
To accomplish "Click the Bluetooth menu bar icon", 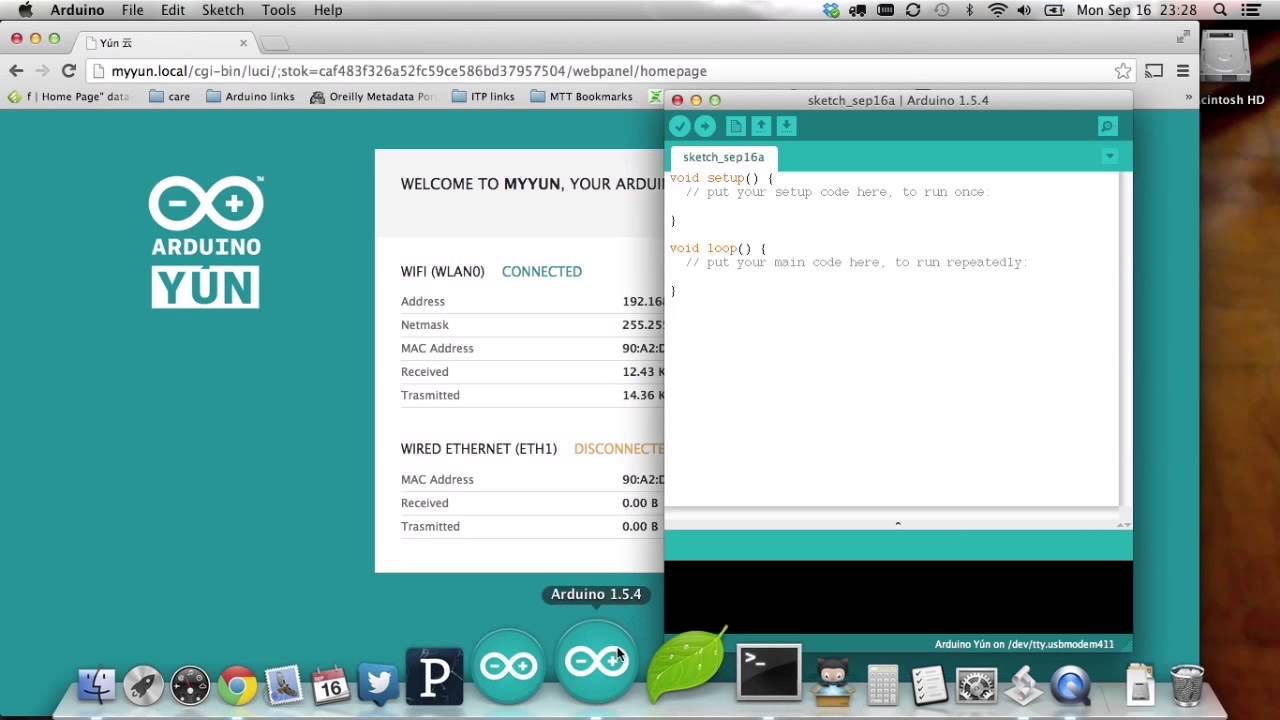I will pos(969,10).
